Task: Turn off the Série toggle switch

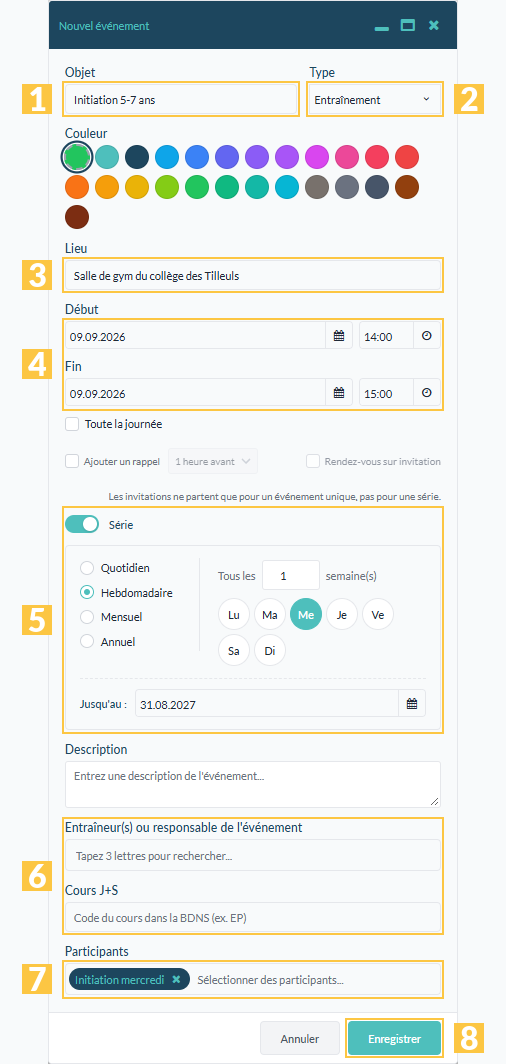Action: (82, 524)
